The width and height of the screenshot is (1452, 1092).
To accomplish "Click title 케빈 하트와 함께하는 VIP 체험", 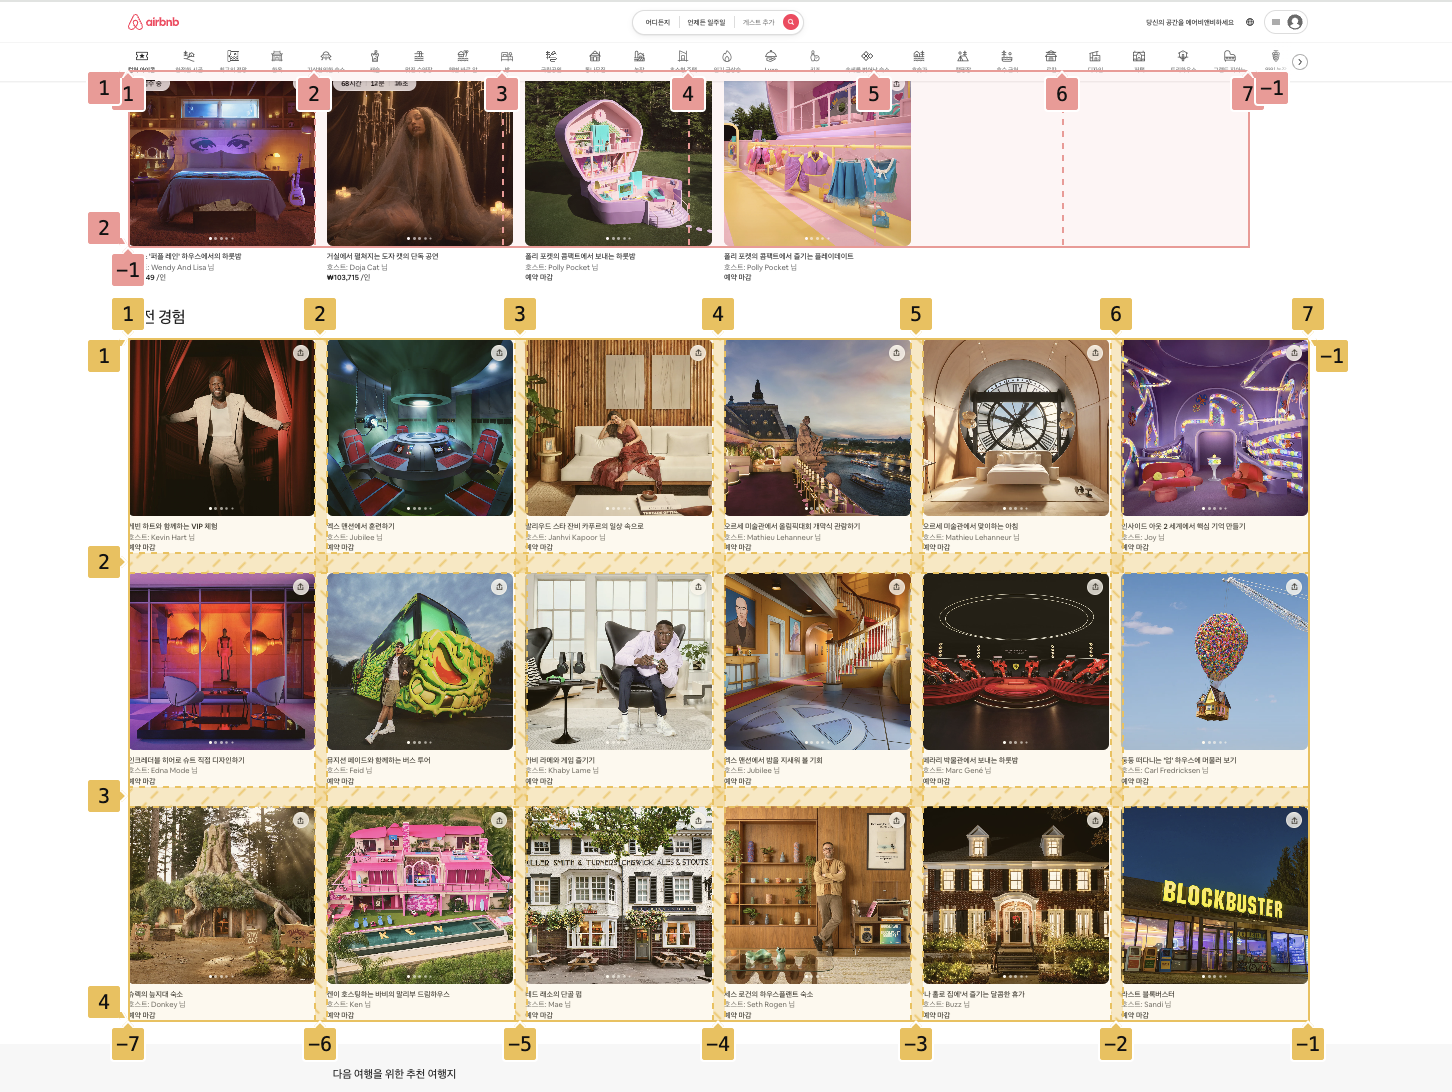I will 173,526.
